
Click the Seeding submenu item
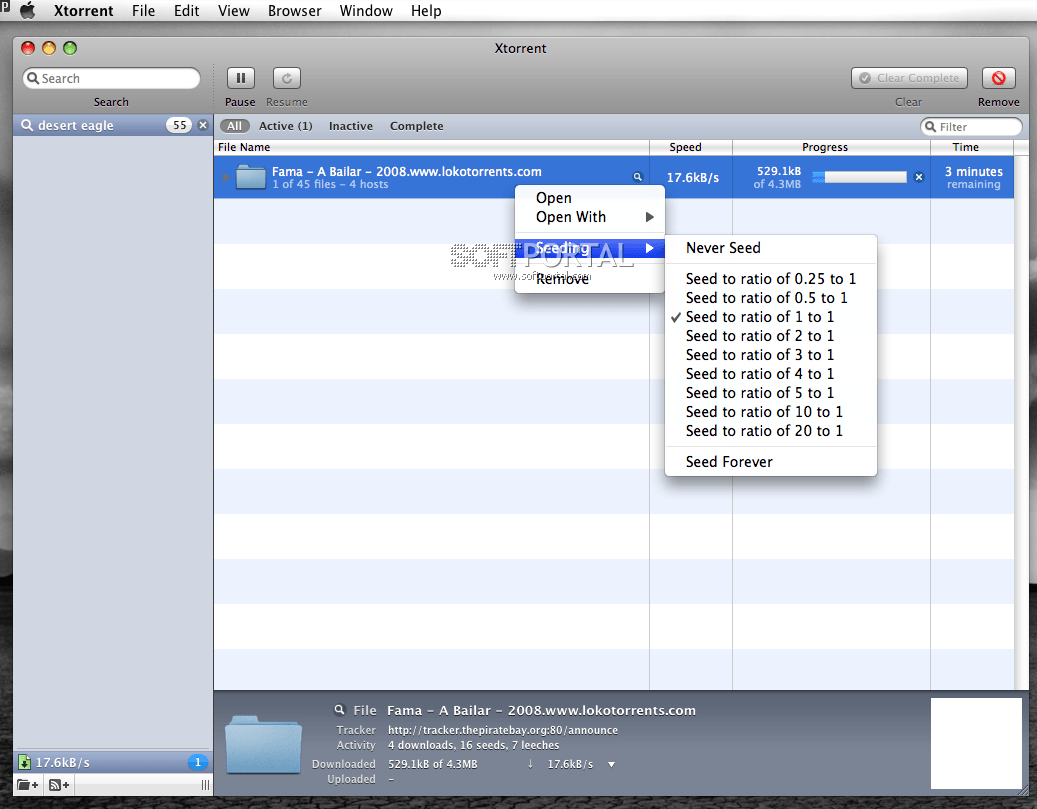point(589,248)
